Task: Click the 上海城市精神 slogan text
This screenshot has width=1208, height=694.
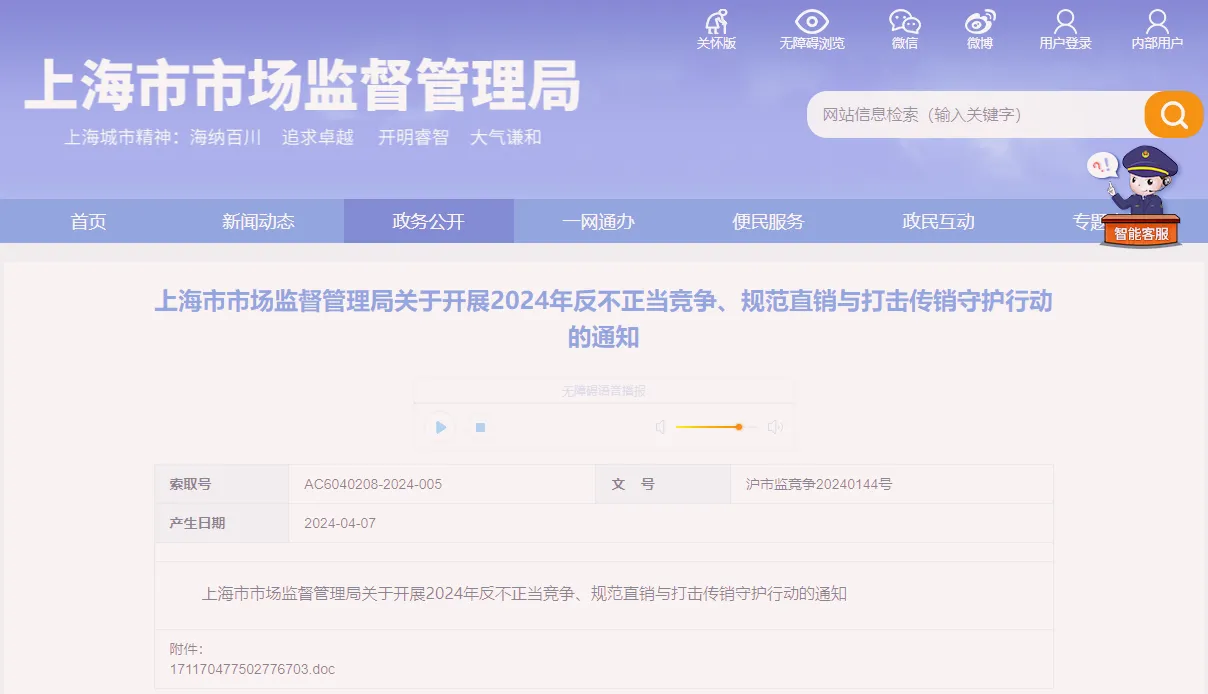Action: click(x=303, y=137)
